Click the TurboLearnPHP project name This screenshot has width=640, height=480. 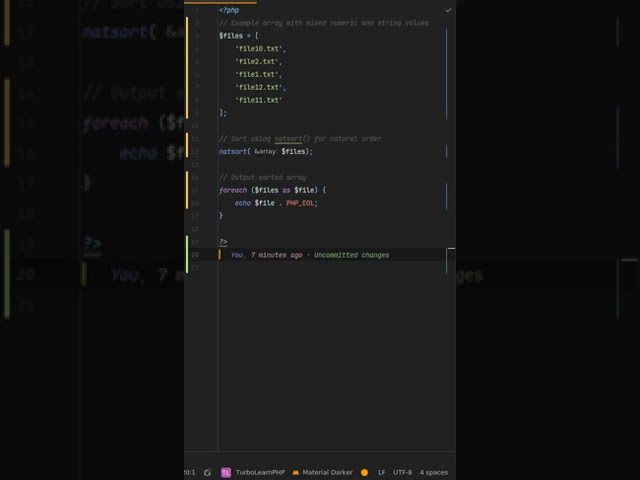coord(260,472)
